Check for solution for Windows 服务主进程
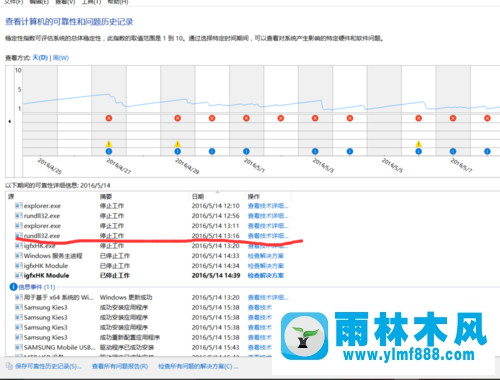This screenshot has width=500, height=380. [266, 256]
